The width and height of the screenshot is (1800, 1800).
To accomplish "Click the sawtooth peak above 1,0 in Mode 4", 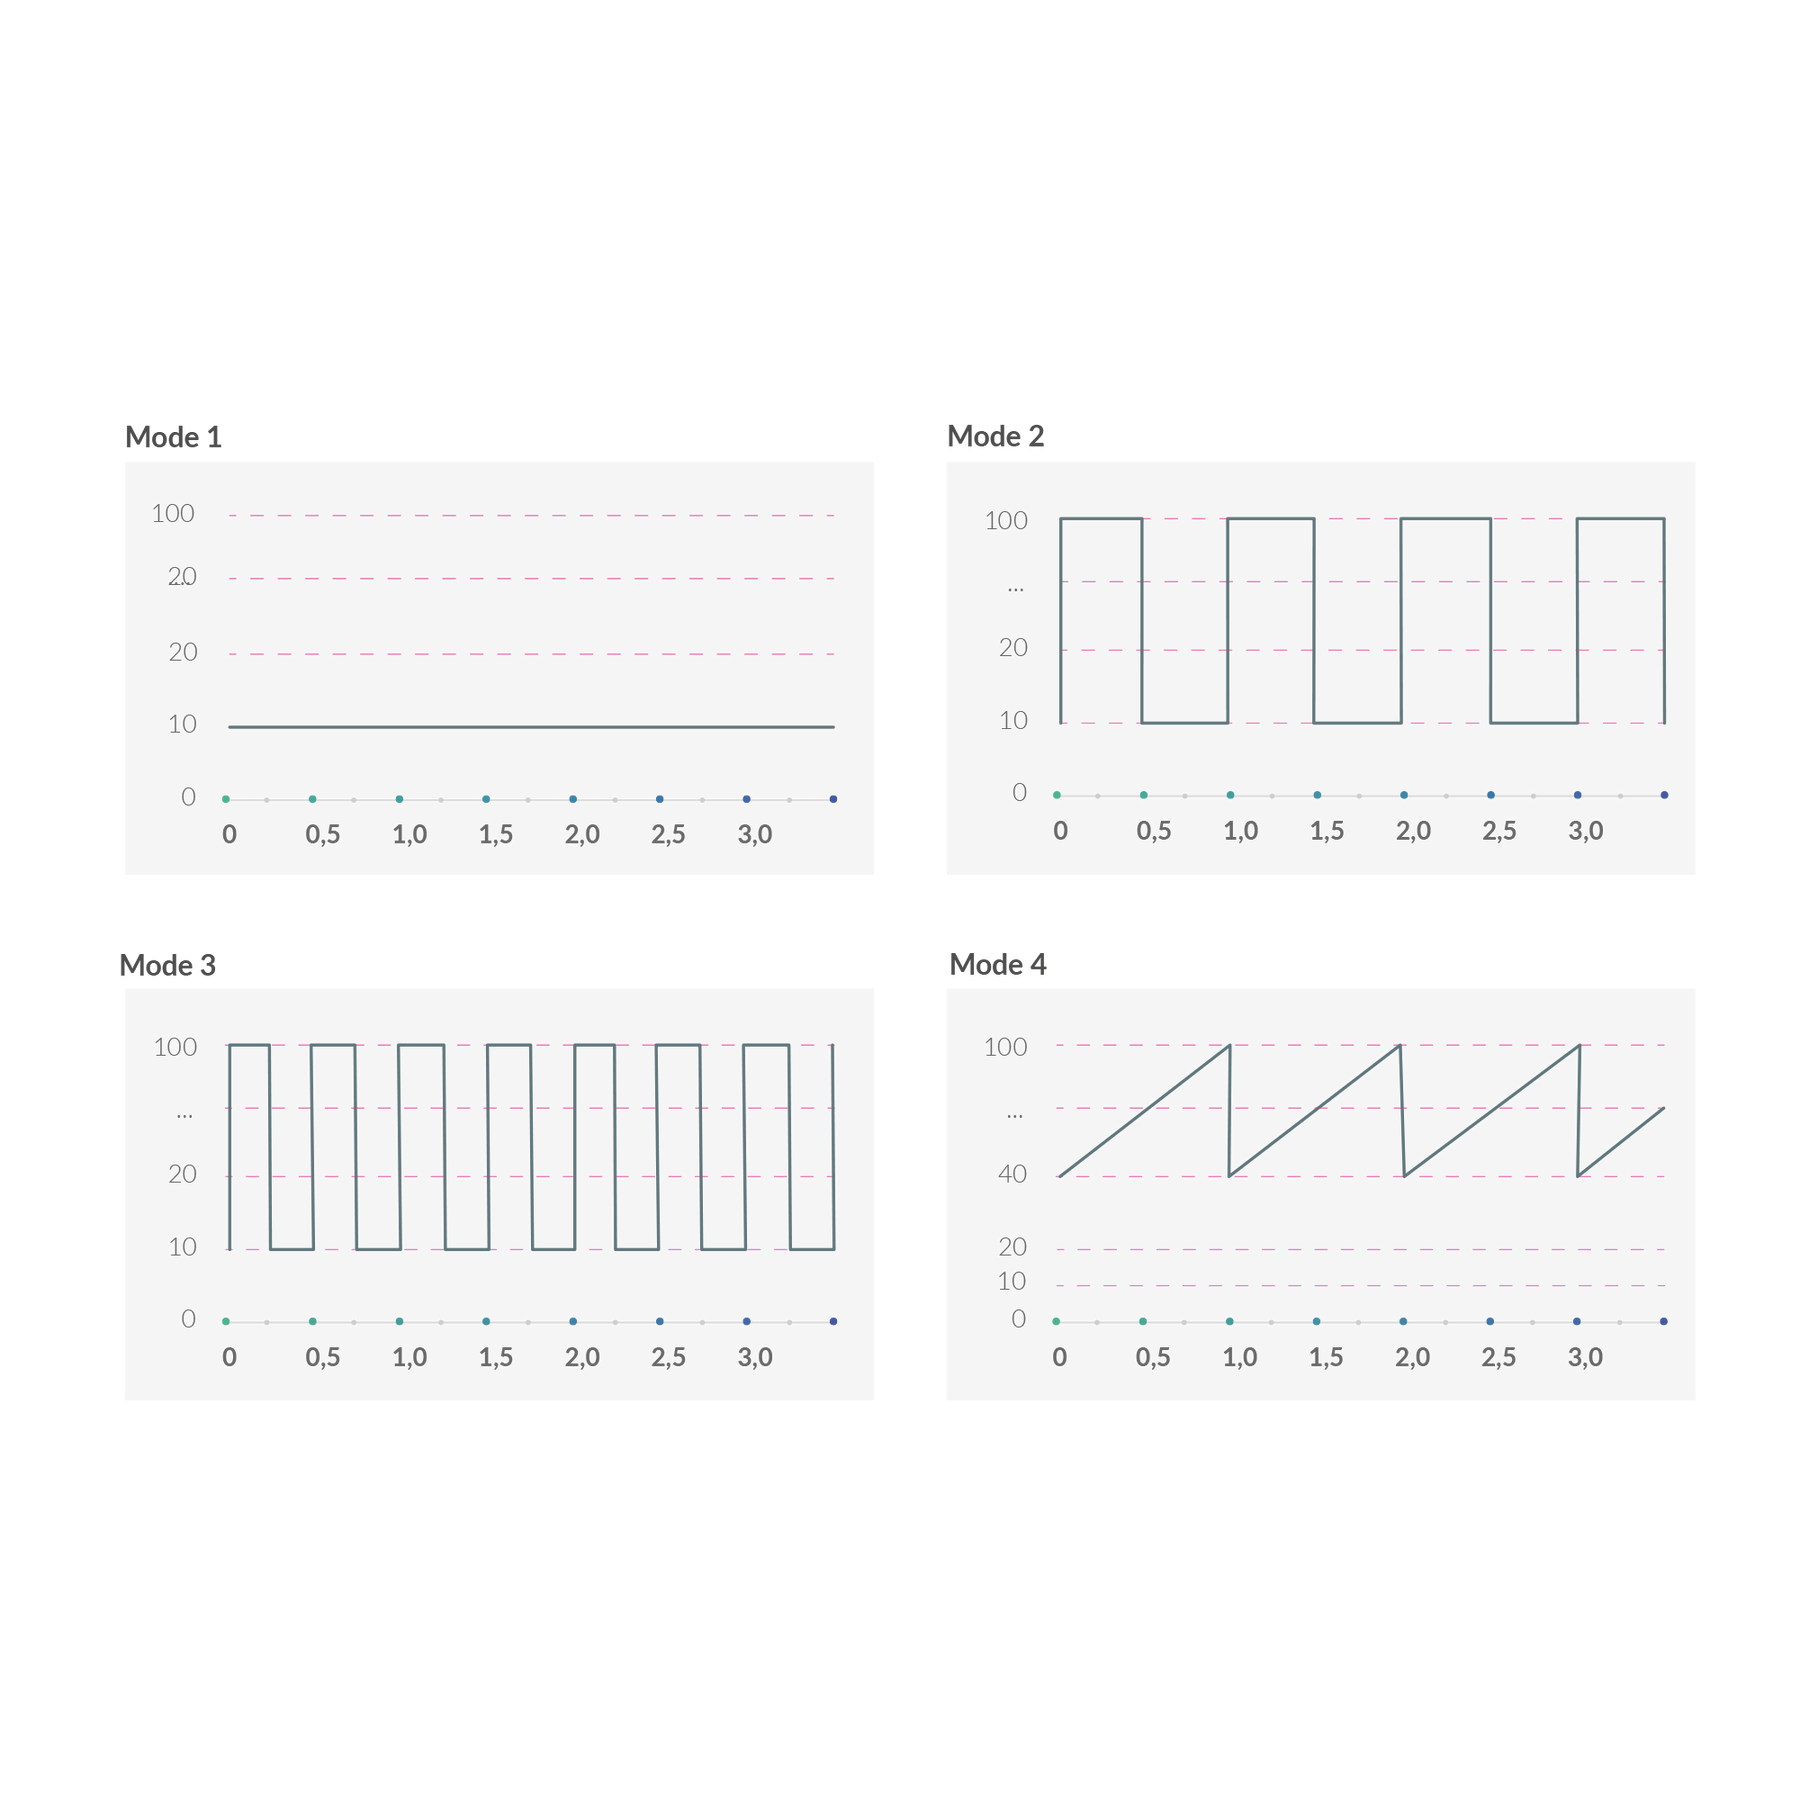I will click(1229, 1046).
